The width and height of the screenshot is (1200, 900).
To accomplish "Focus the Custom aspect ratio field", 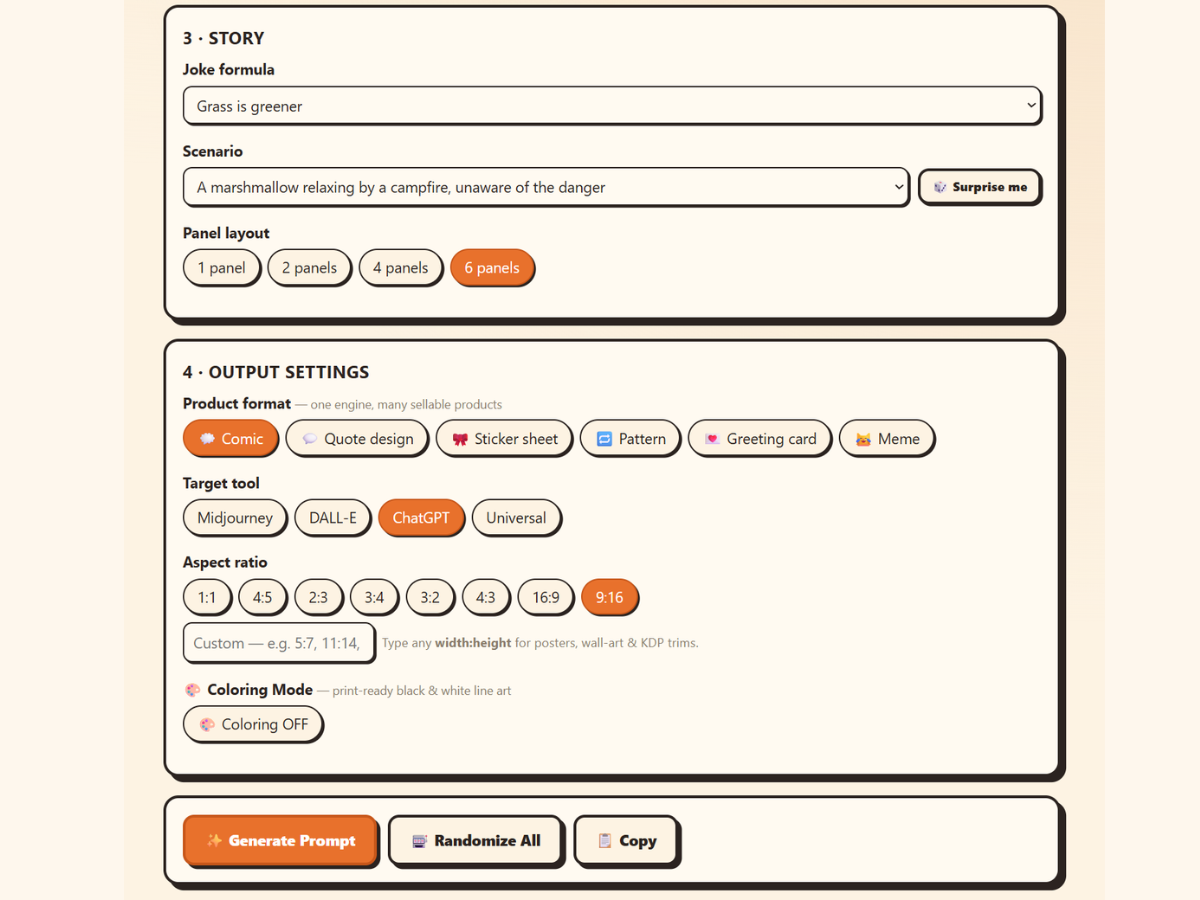I will point(279,643).
